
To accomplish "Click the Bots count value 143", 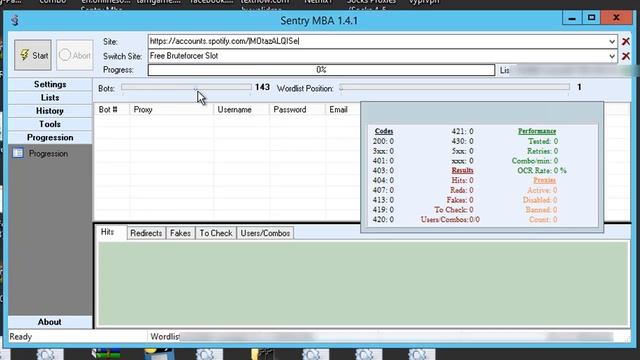I will pyautogui.click(x=262, y=87).
